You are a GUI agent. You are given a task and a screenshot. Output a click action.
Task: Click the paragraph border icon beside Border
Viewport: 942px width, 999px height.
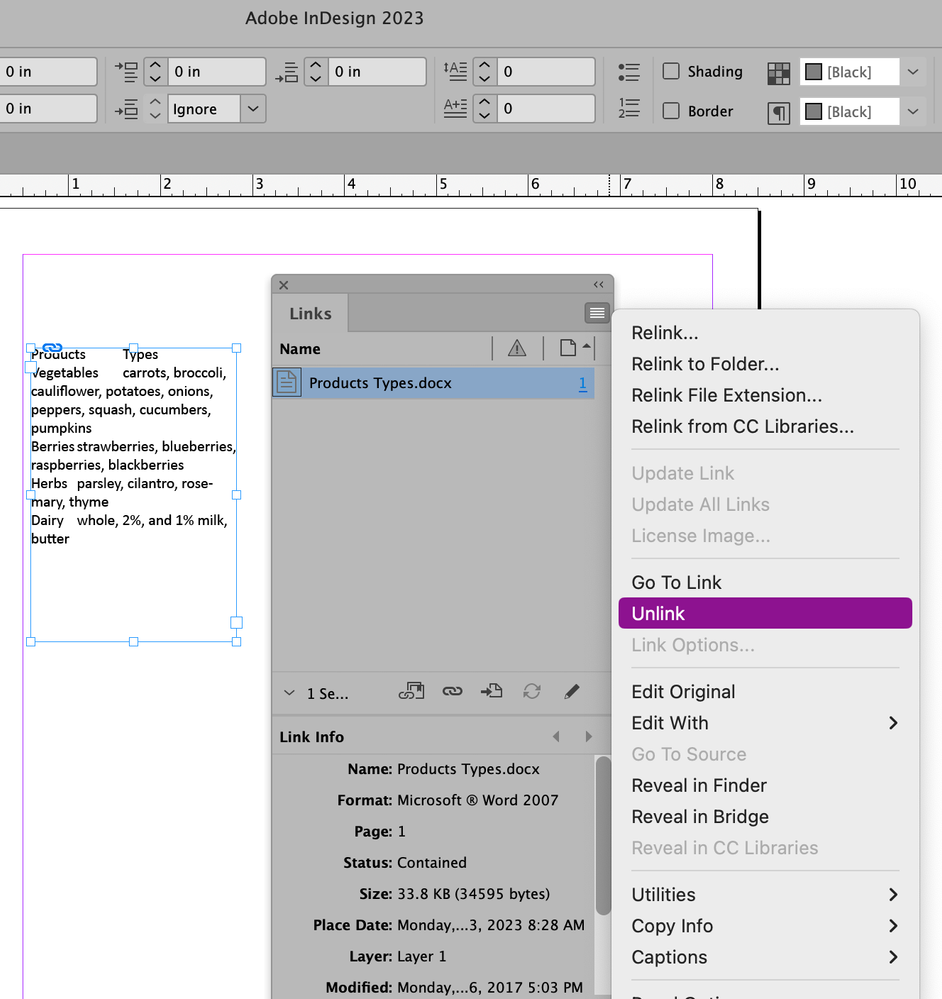(x=778, y=113)
